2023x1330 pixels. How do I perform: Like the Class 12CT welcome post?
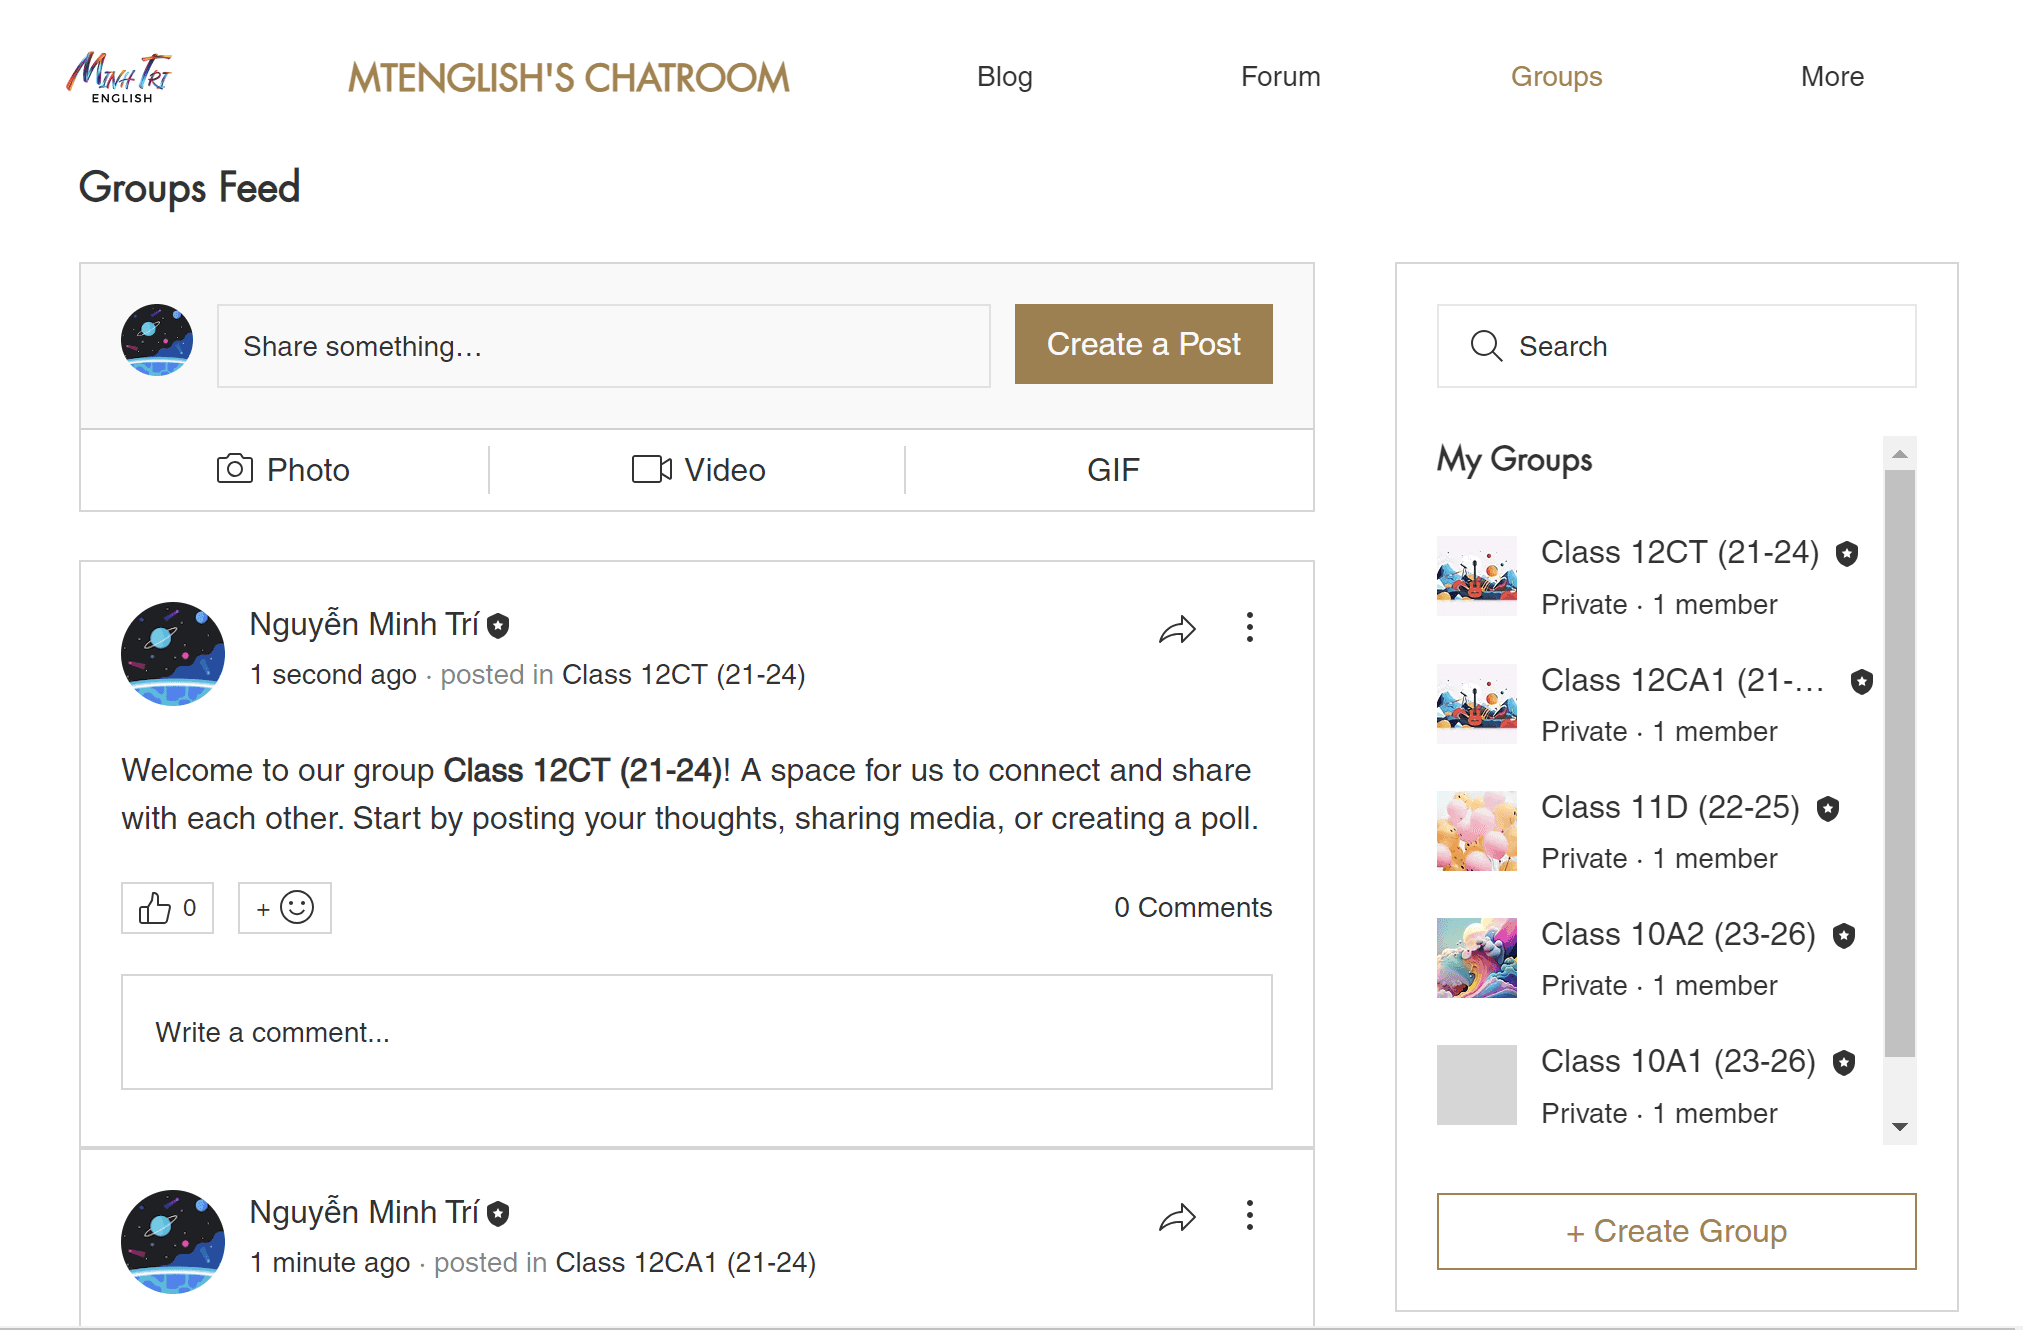(167, 908)
